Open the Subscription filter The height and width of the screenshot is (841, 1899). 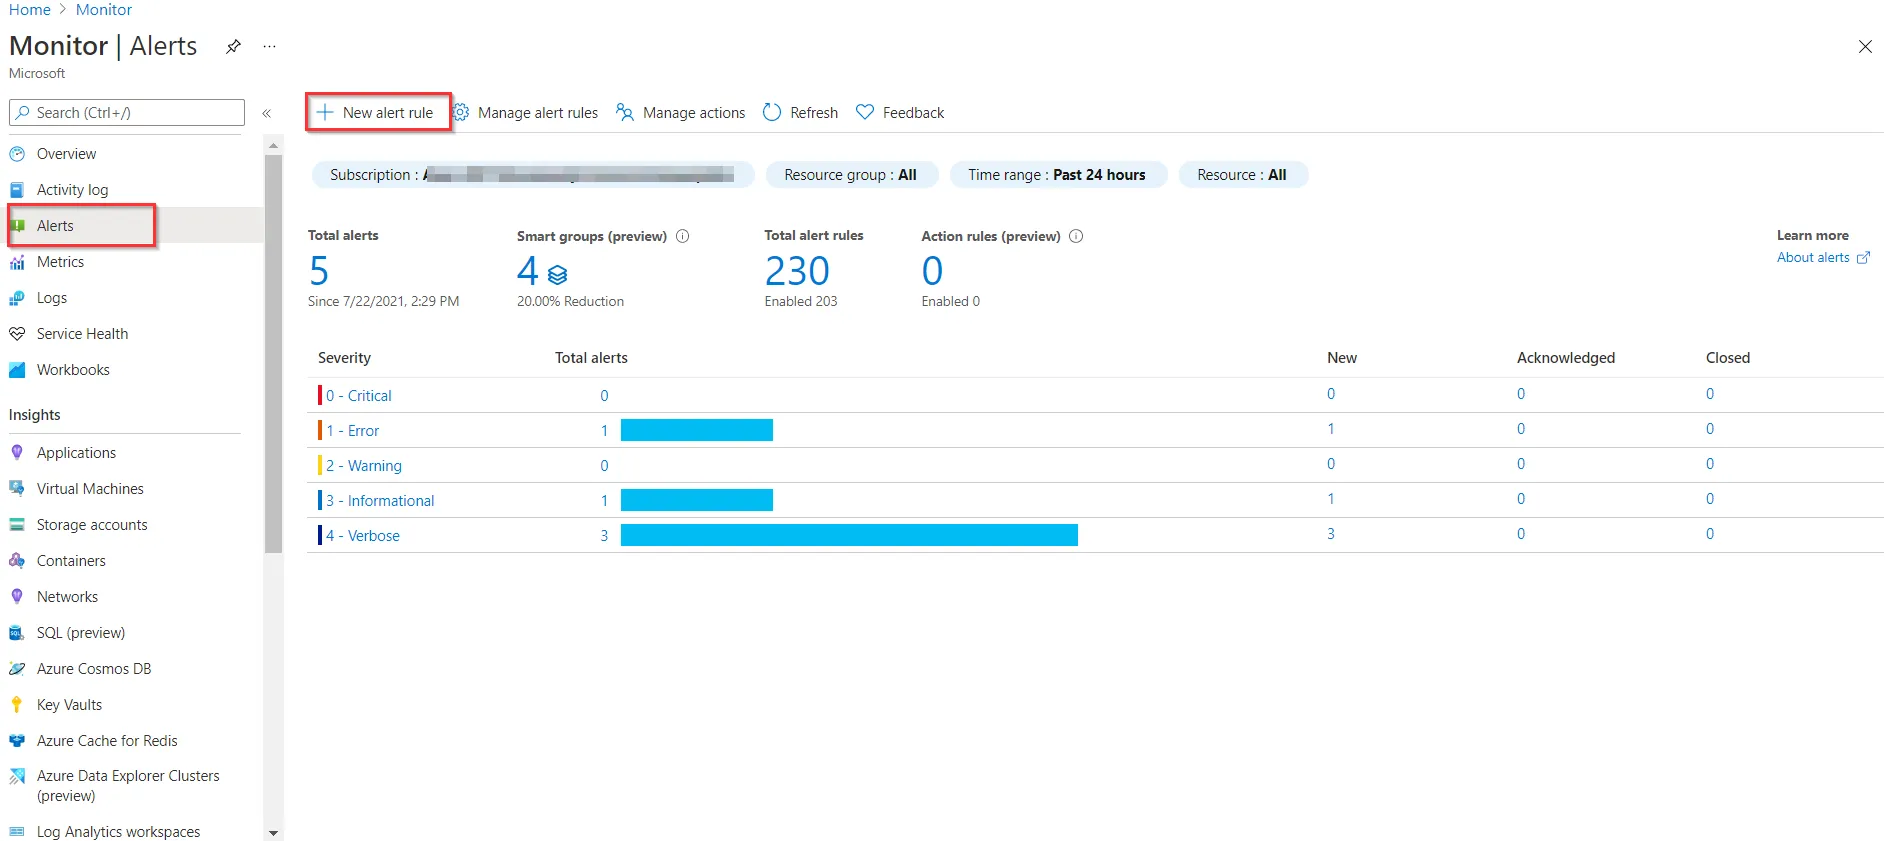coord(533,175)
